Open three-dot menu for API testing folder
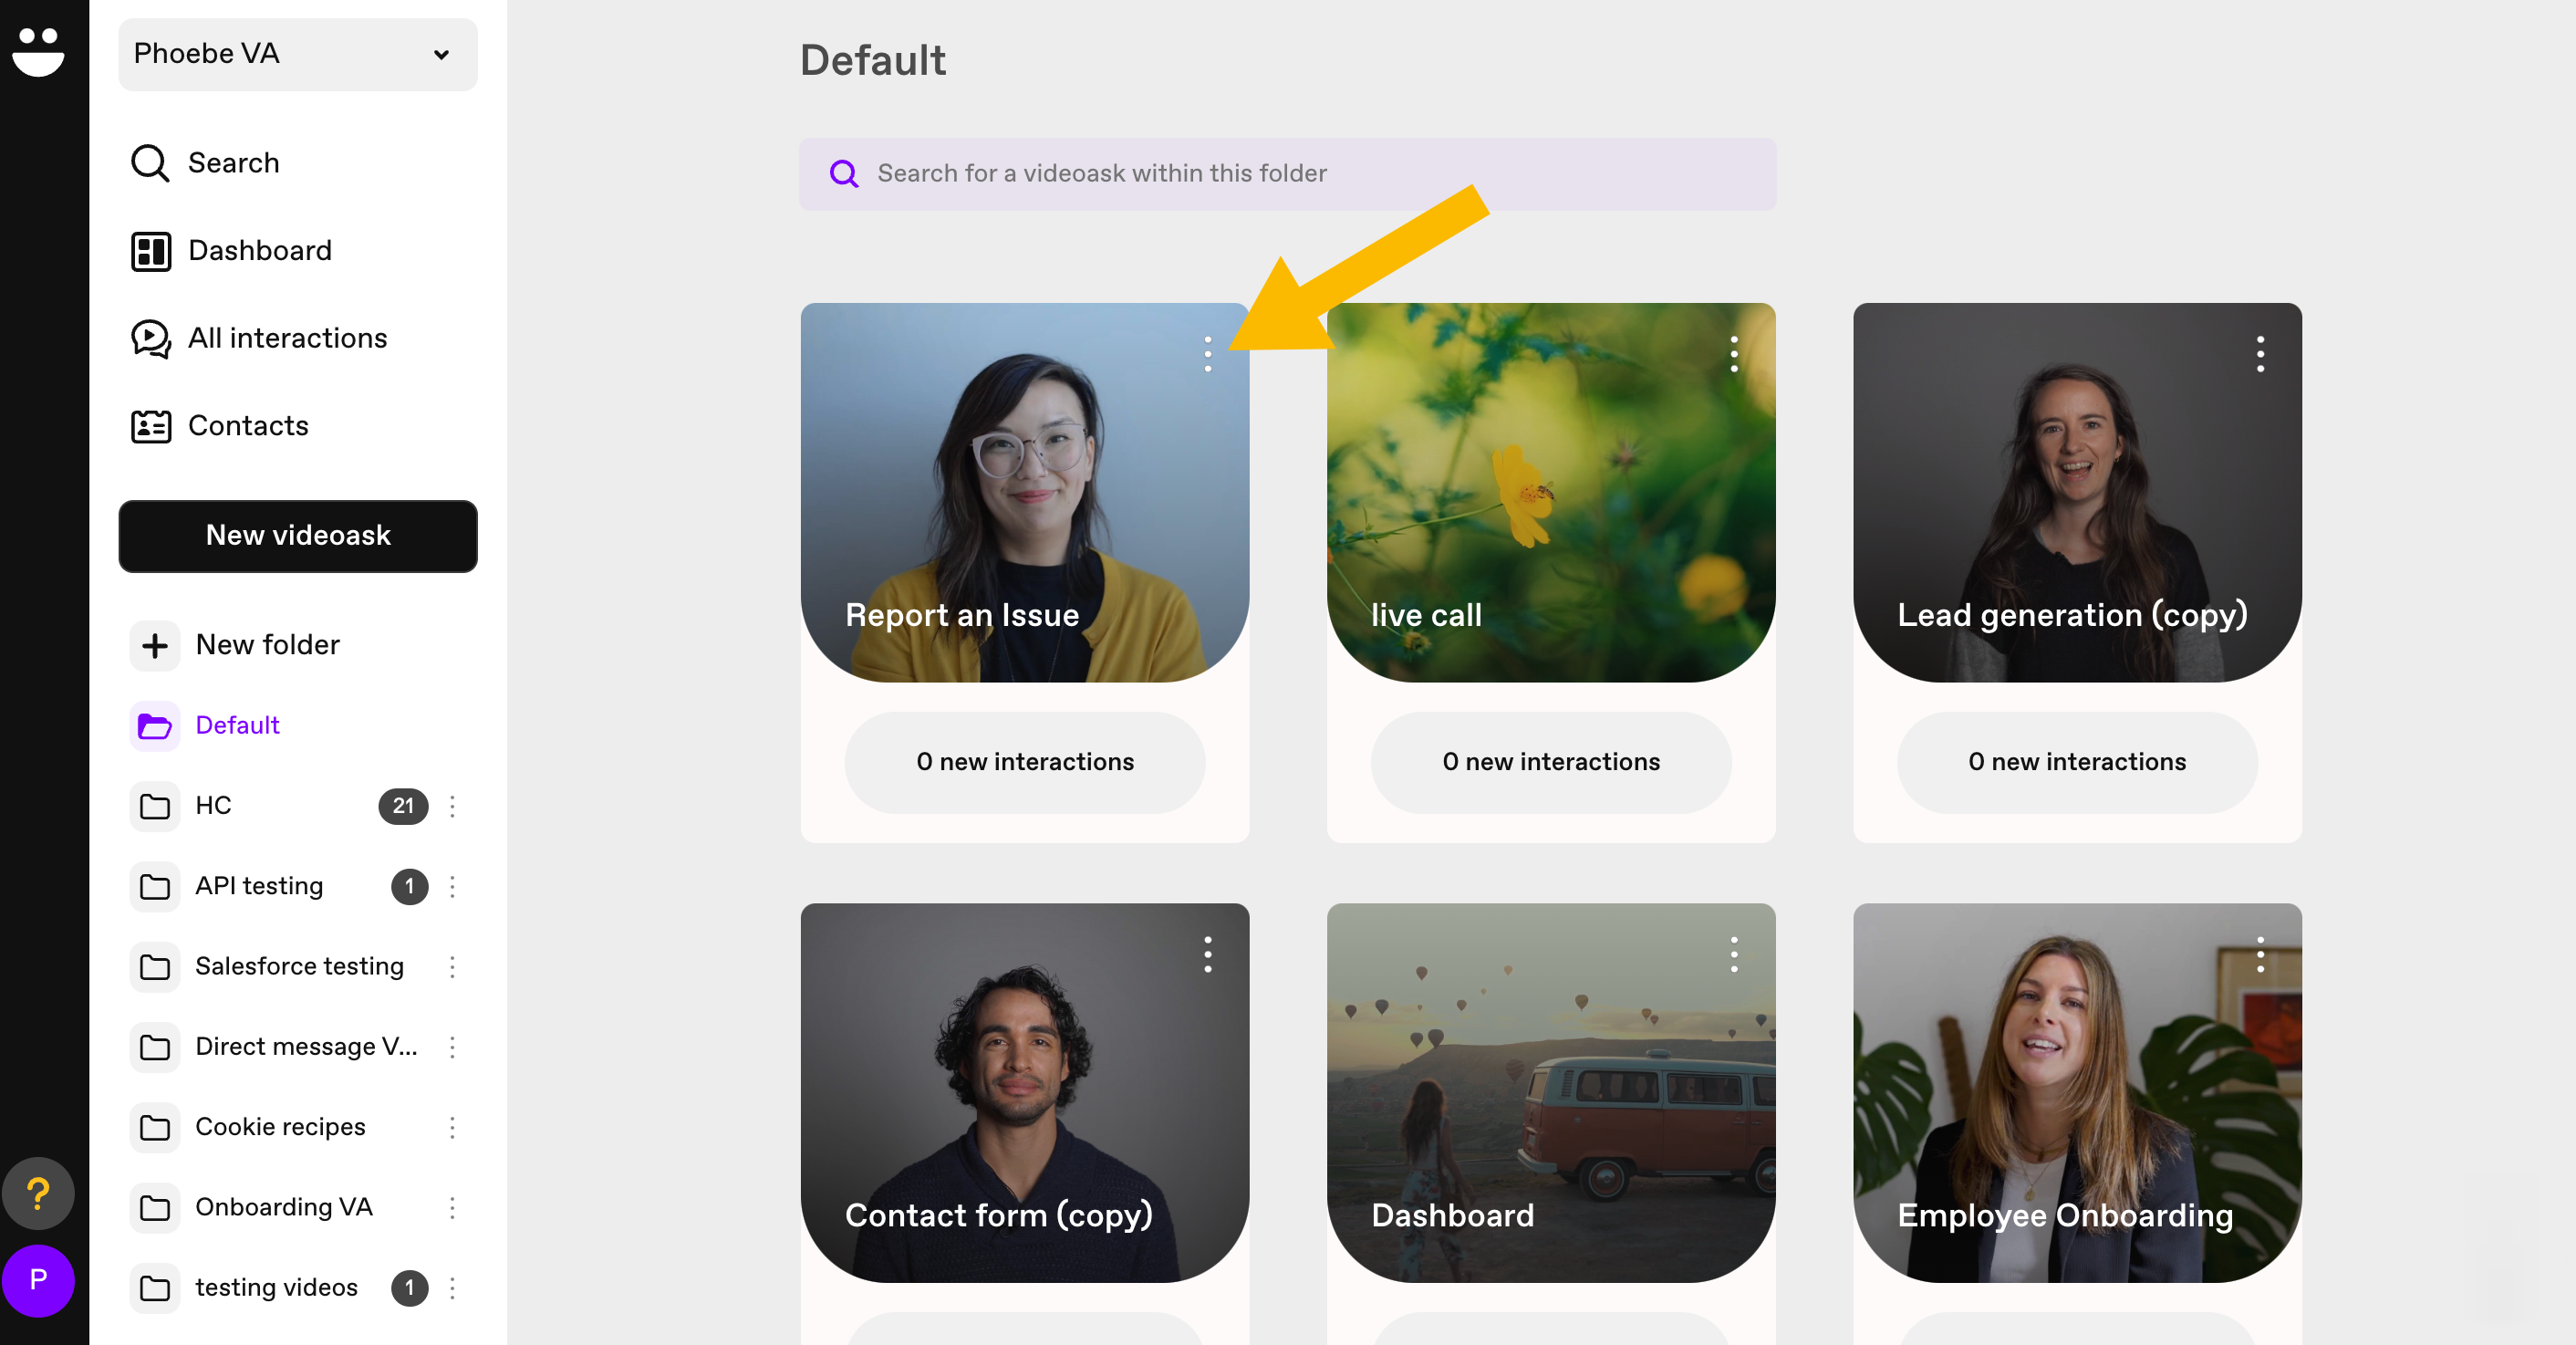Viewport: 2576px width, 1345px height. click(452, 886)
